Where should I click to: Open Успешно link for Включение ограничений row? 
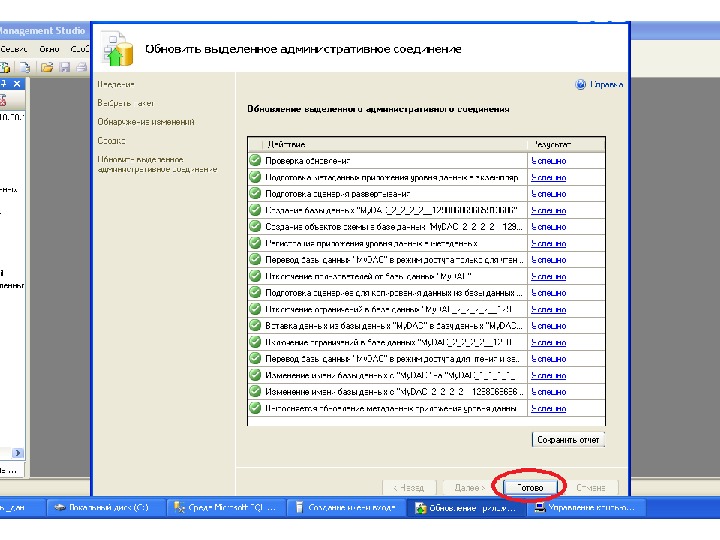(x=548, y=343)
